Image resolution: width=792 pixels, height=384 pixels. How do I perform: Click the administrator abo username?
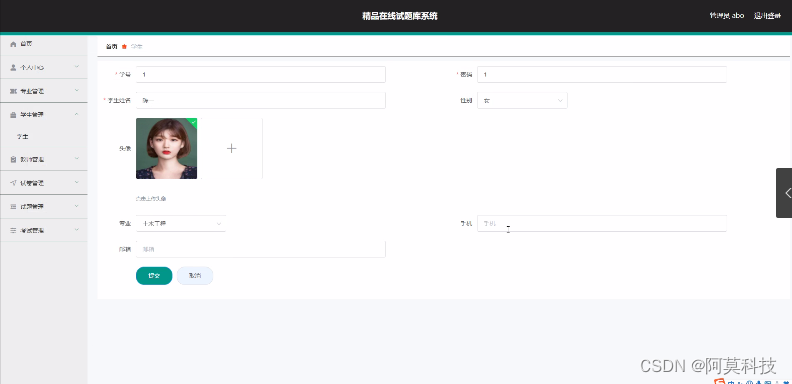coord(727,16)
